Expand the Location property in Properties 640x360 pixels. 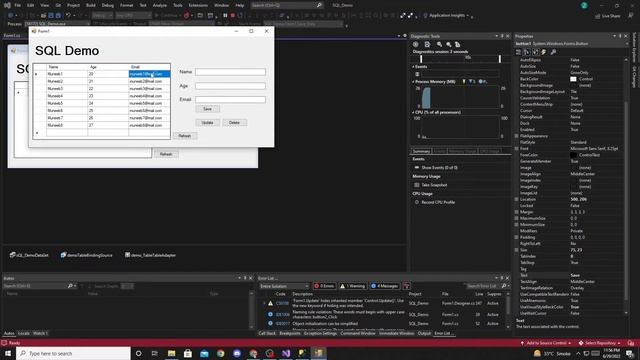tap(517, 199)
